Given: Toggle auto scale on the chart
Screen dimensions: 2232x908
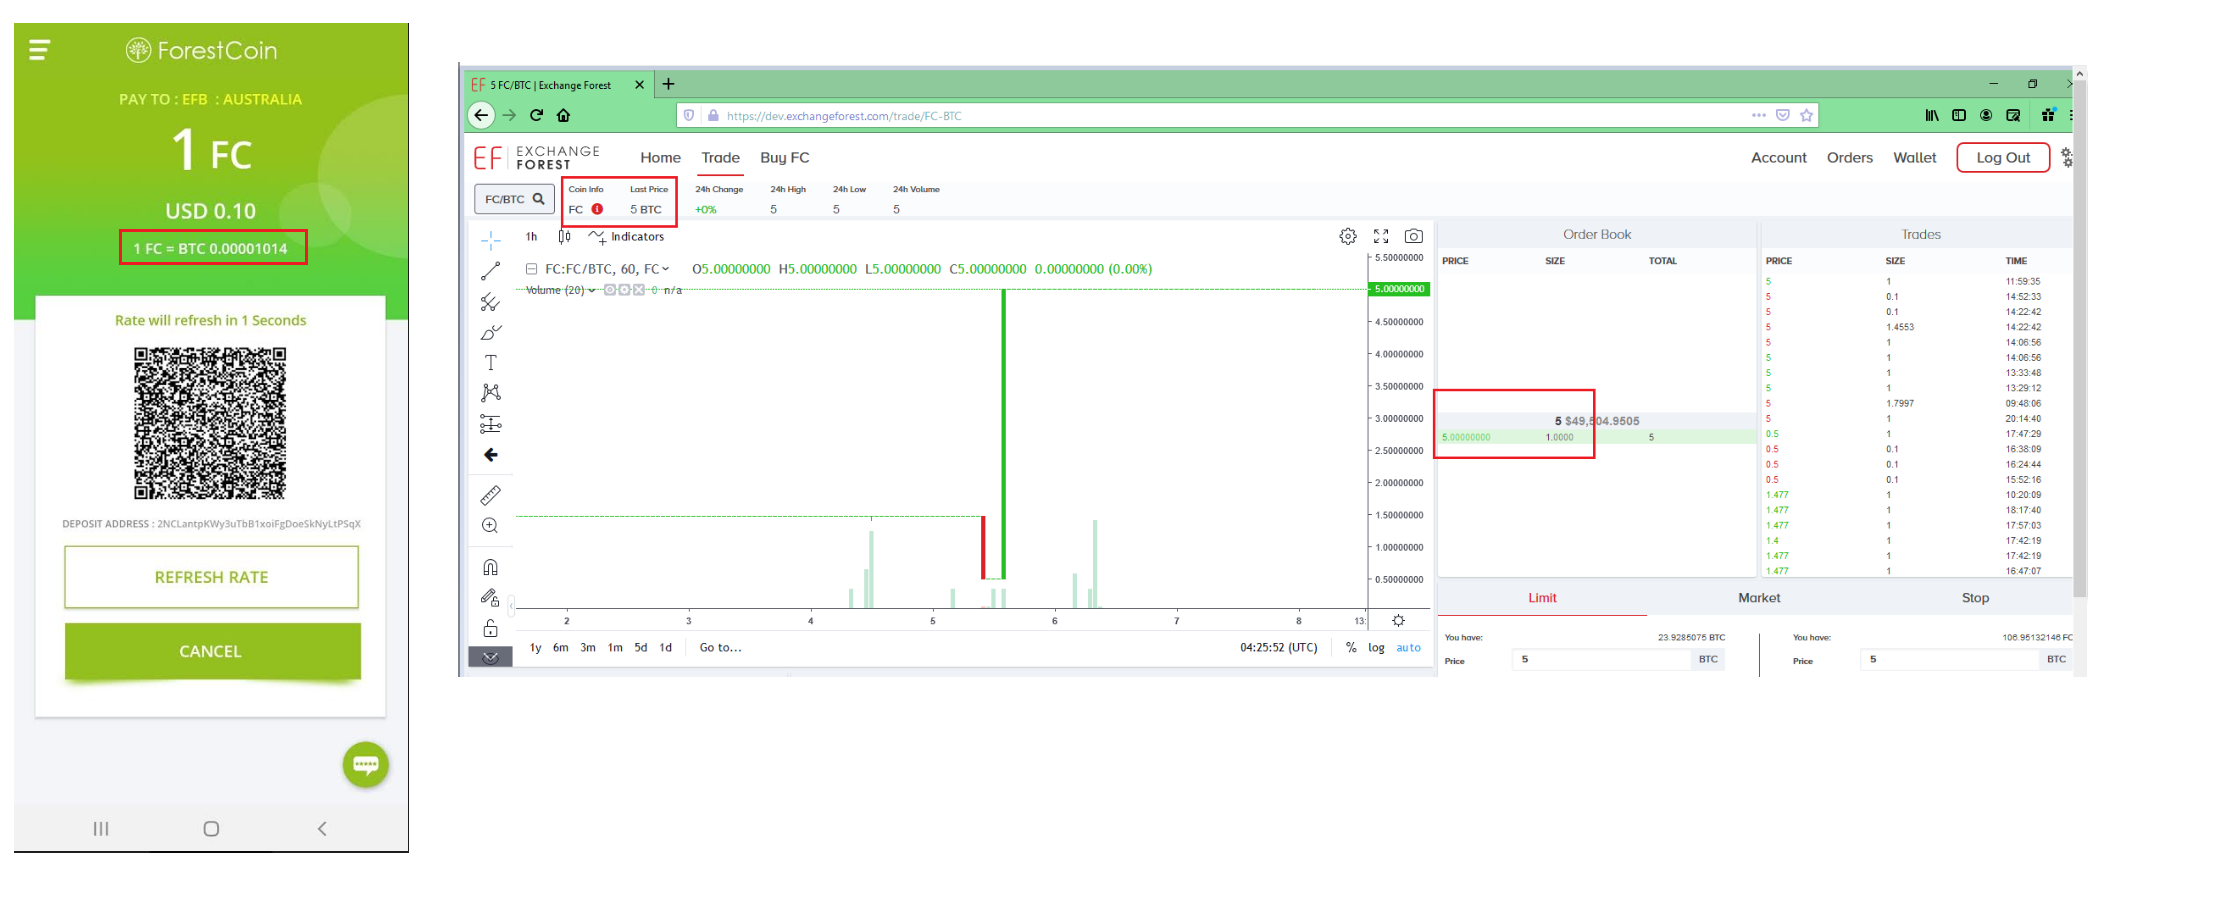Looking at the screenshot, I should pos(1409,648).
